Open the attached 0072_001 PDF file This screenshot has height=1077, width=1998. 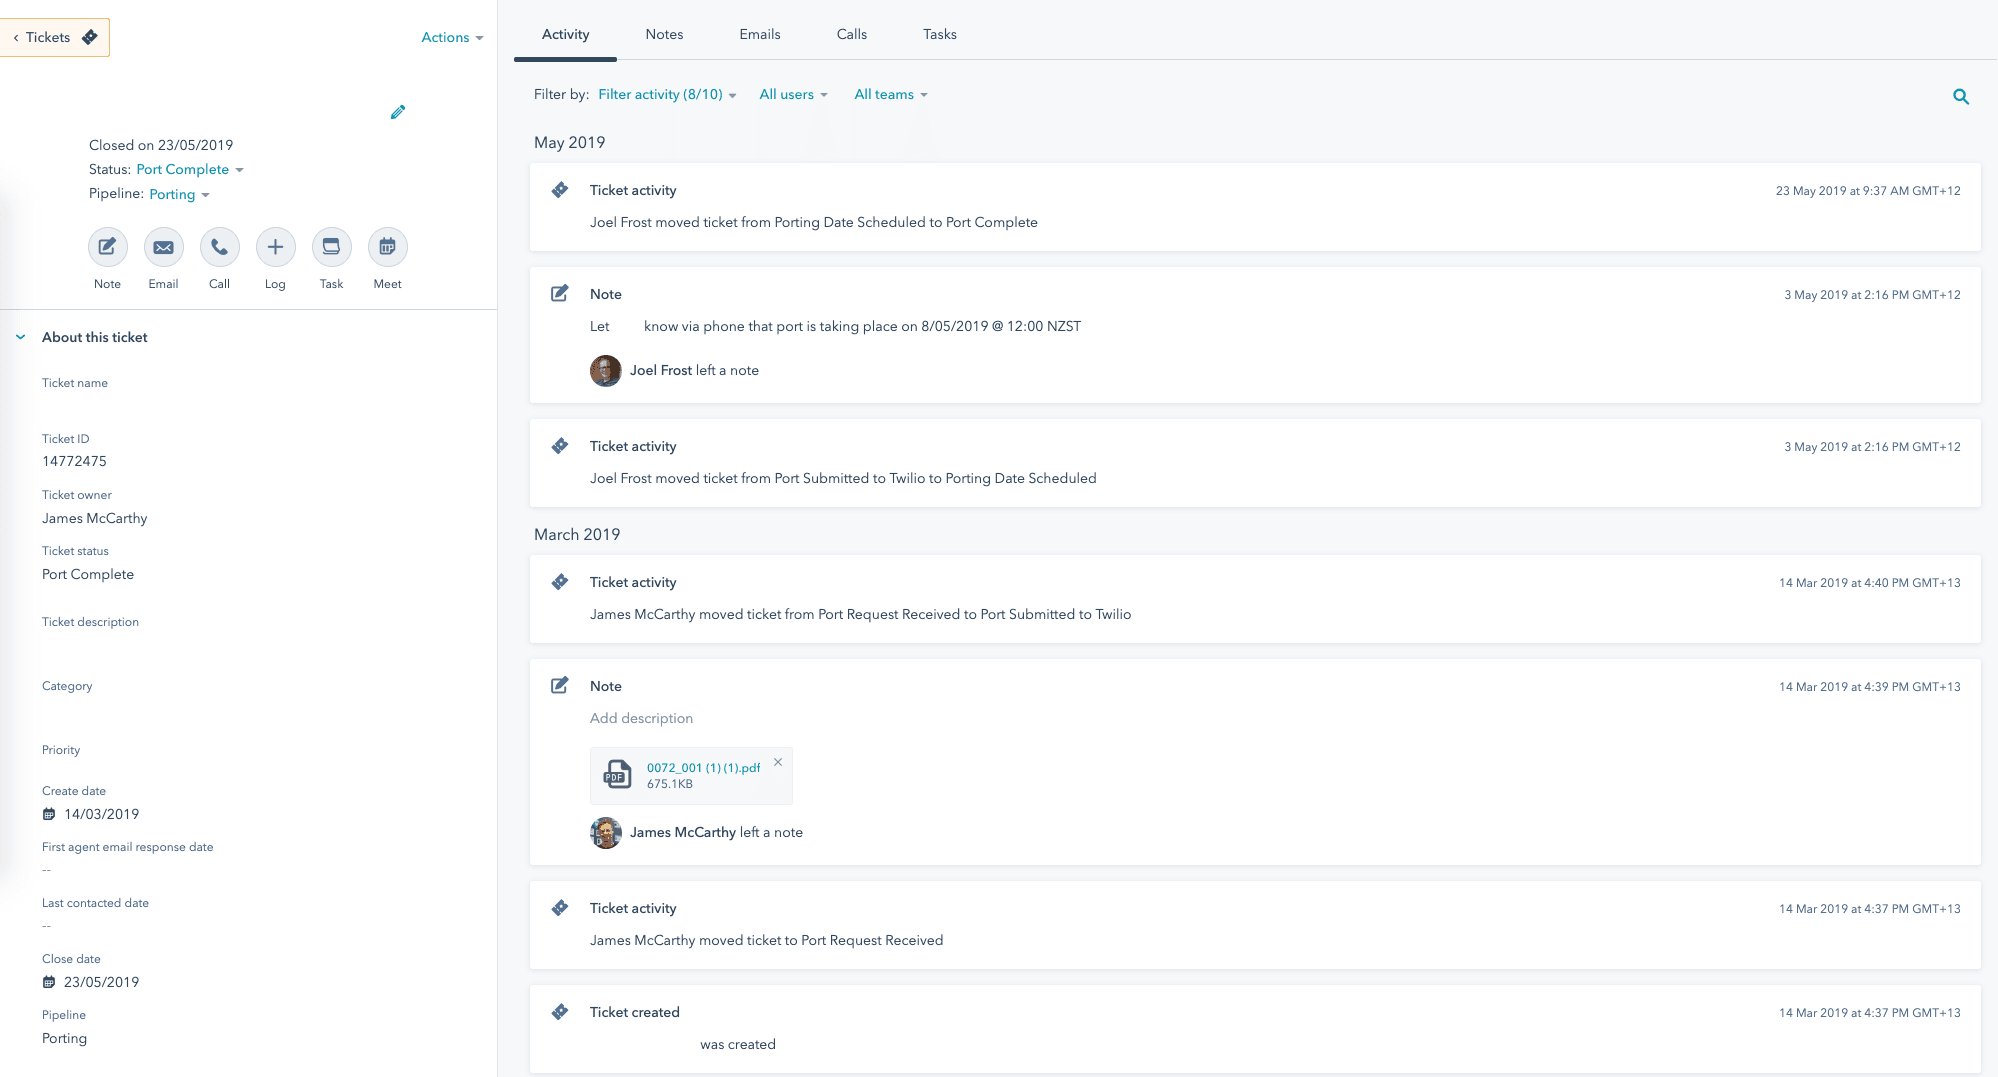(701, 768)
